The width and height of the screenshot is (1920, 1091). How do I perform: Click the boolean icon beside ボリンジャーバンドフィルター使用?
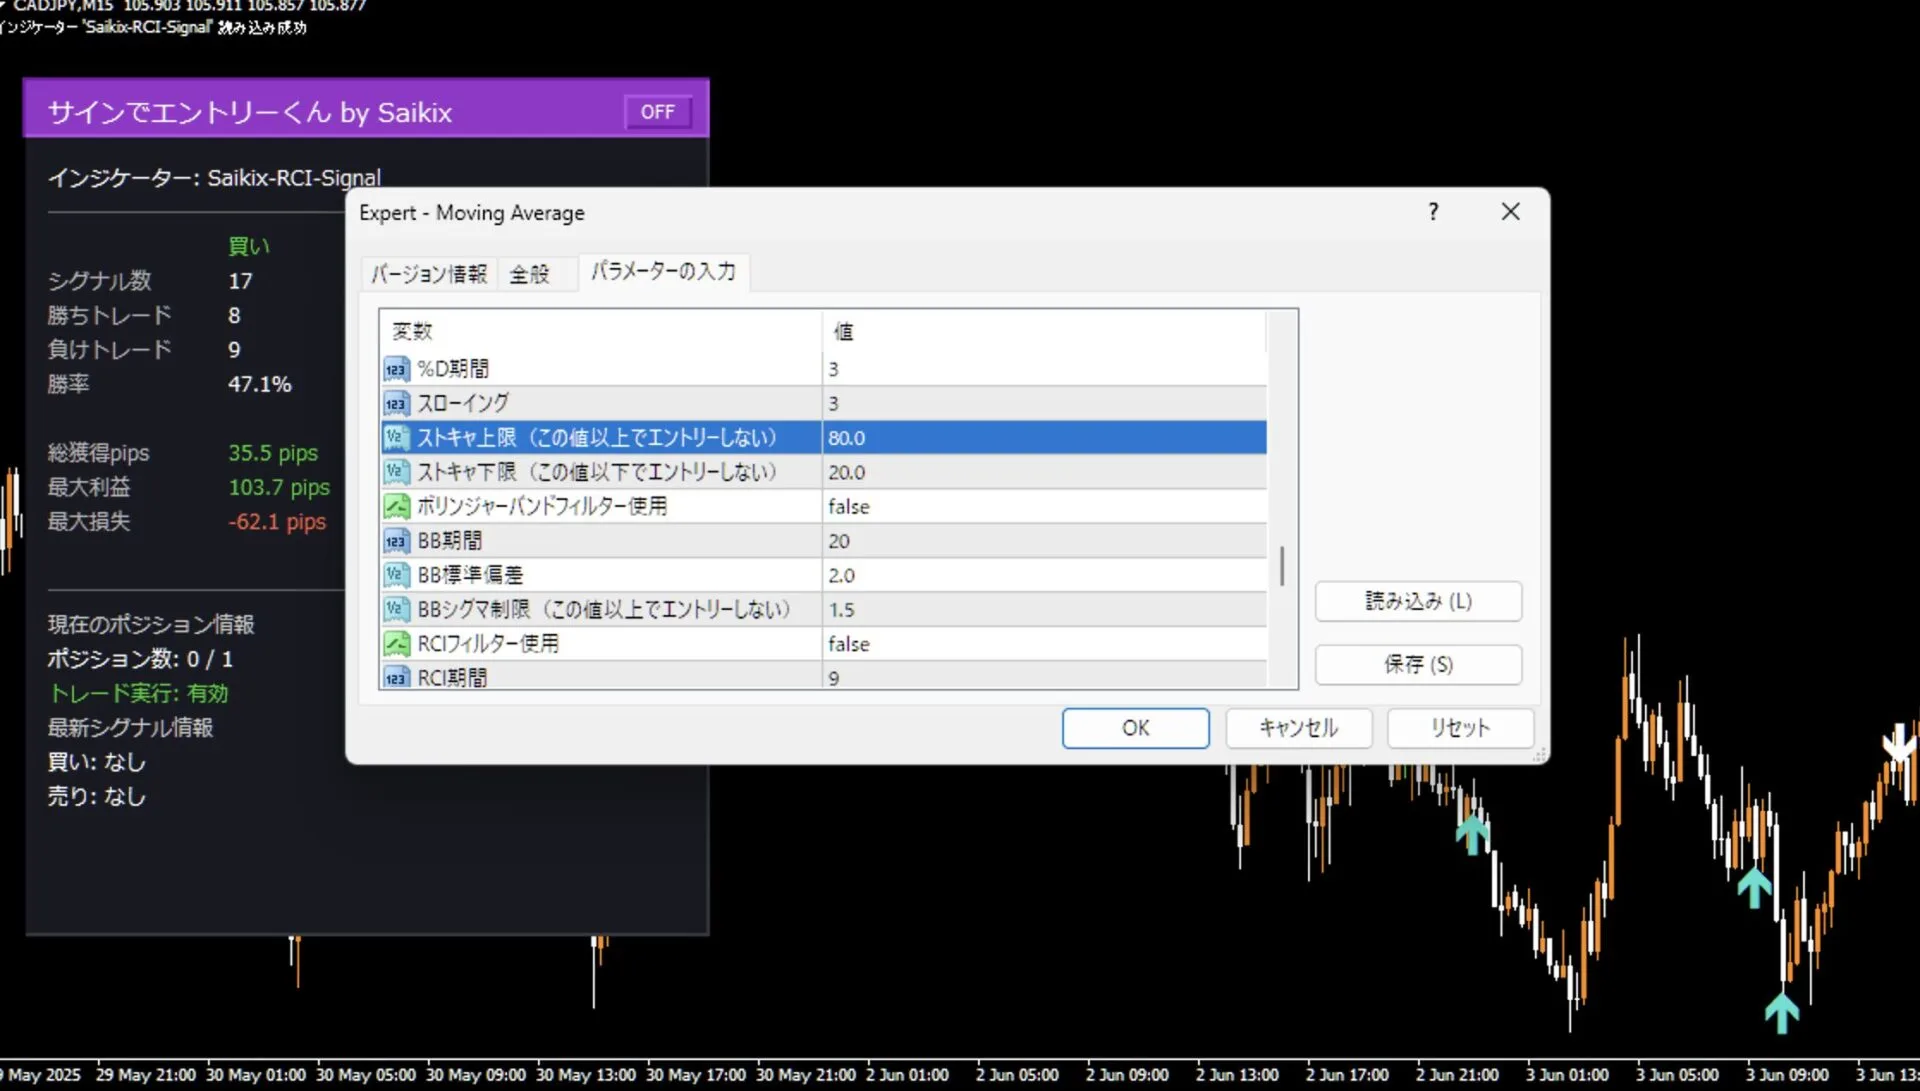[396, 506]
